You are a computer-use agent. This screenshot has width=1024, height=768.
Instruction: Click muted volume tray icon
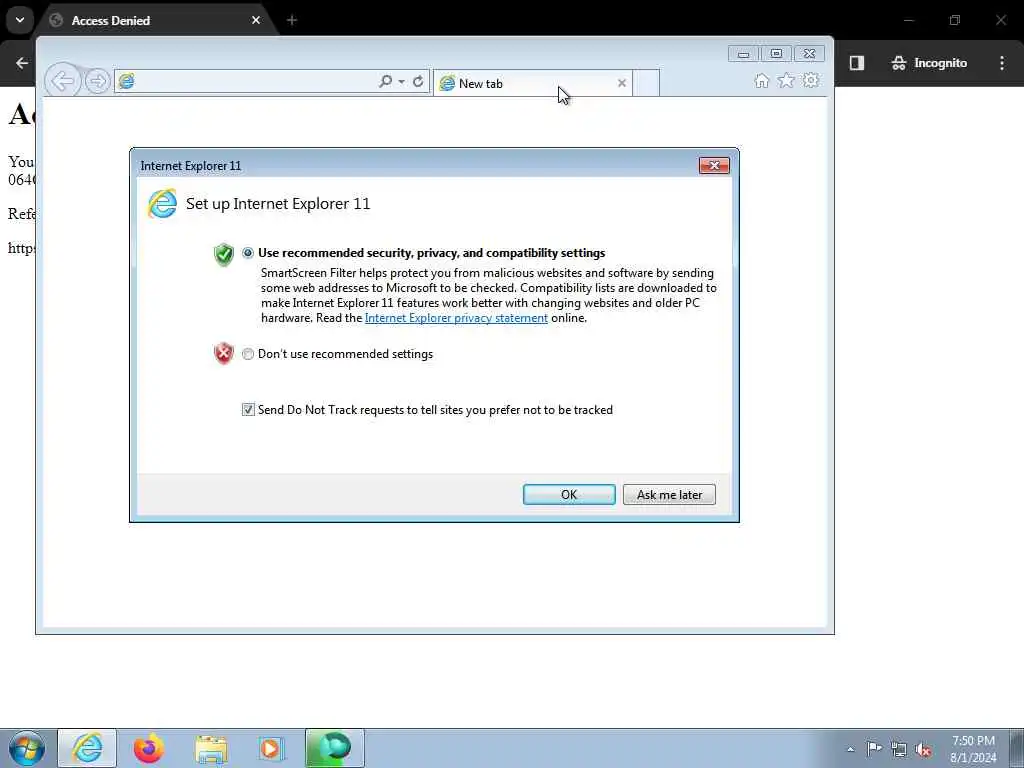[923, 749]
